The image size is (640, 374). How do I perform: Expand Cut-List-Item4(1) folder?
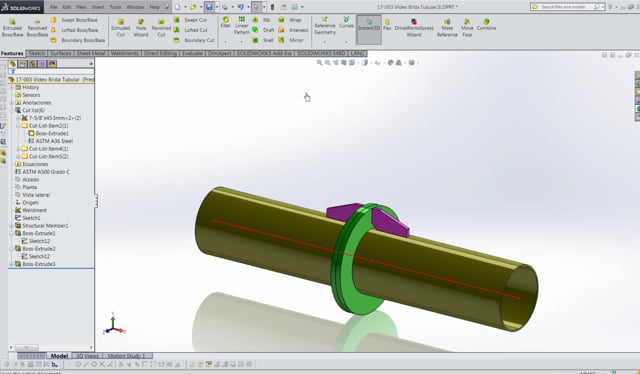pos(18,149)
